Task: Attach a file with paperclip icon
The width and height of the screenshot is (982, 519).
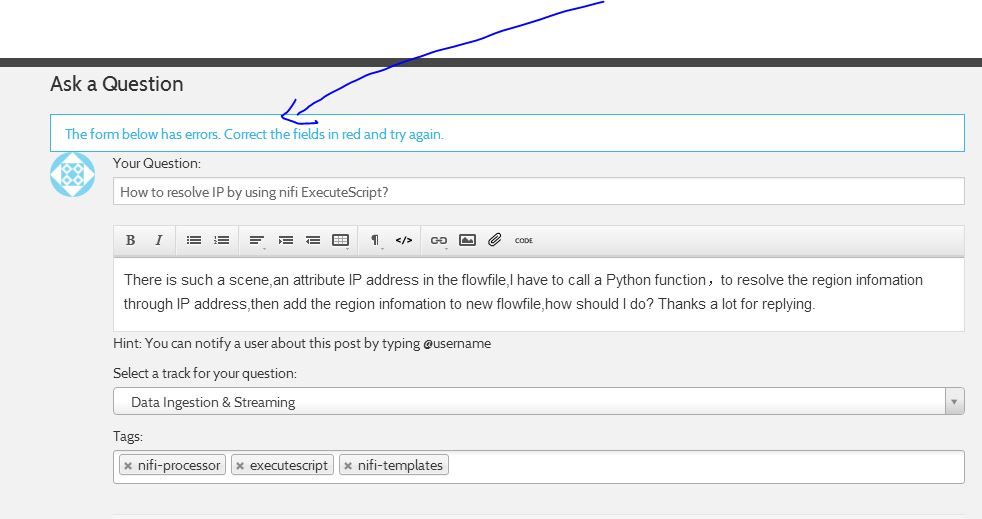Action: tap(495, 240)
